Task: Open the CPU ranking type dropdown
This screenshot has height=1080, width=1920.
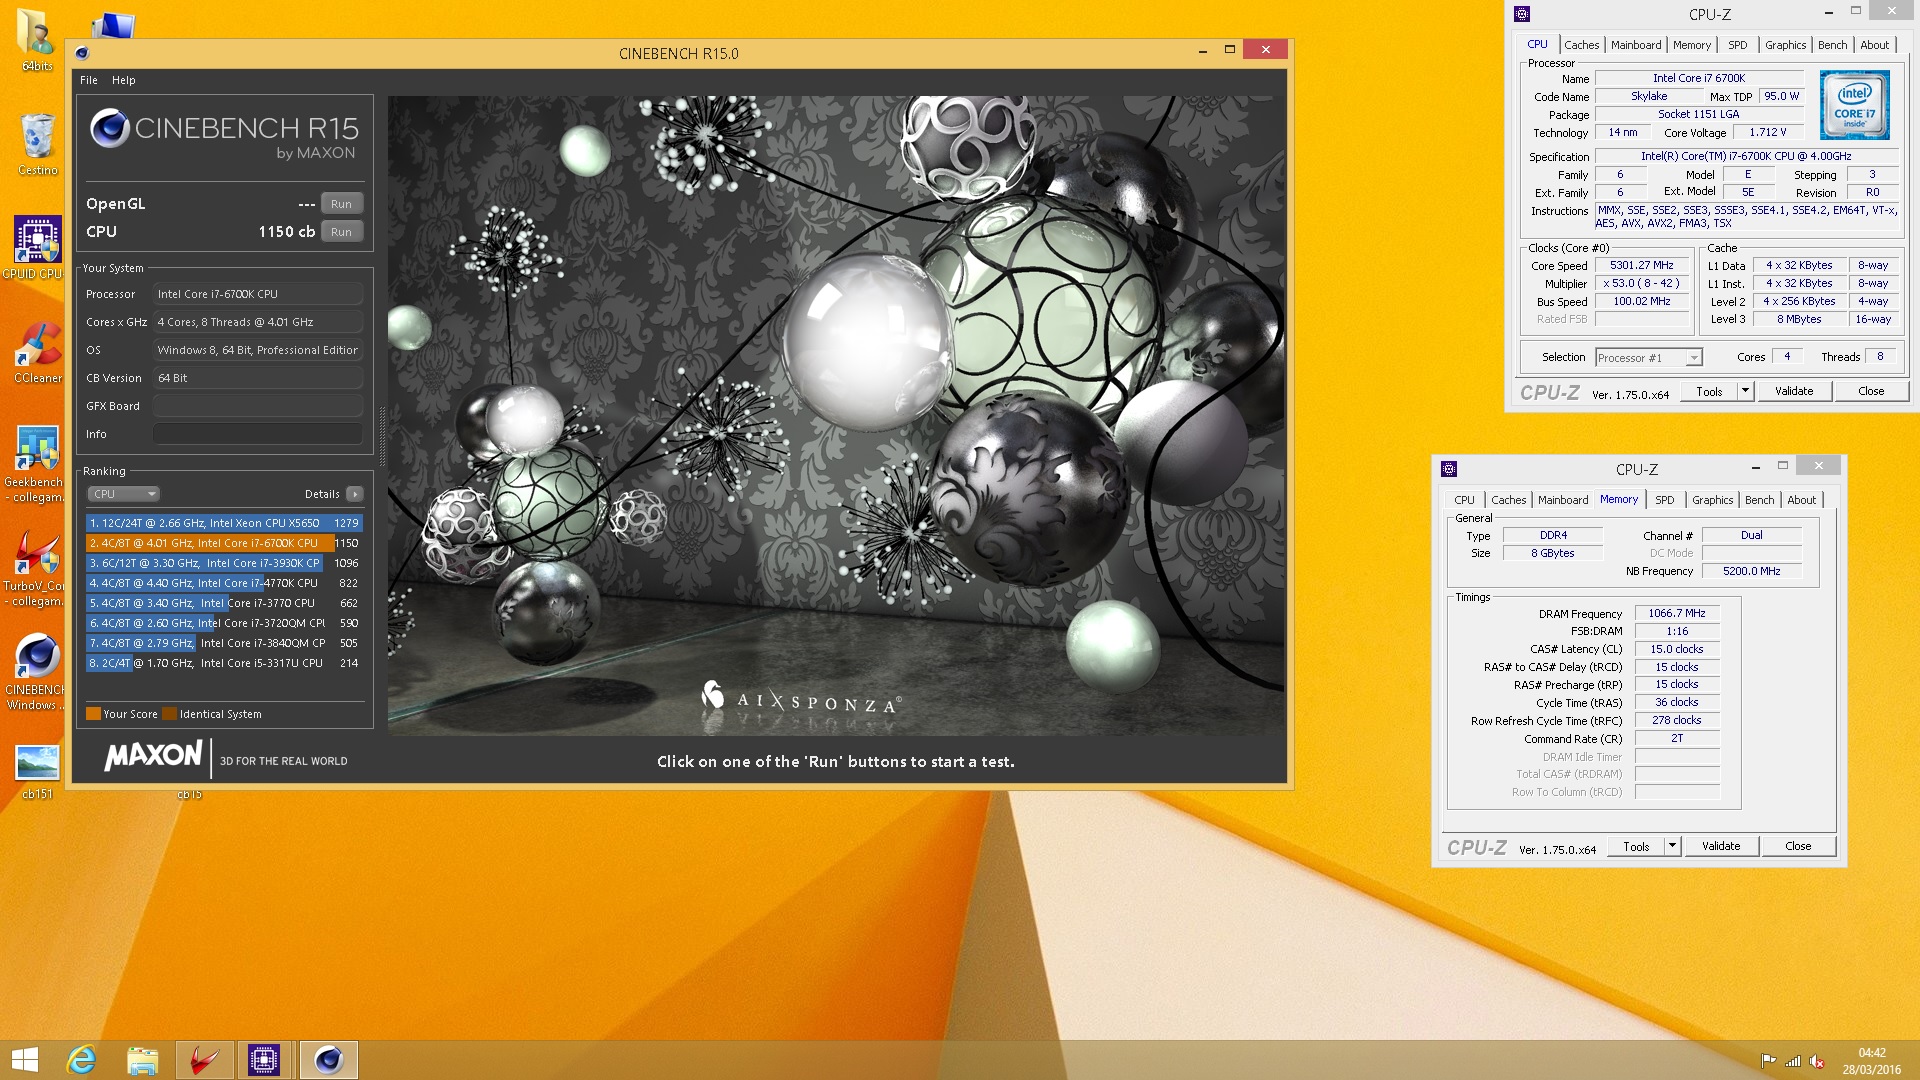Action: tap(124, 494)
